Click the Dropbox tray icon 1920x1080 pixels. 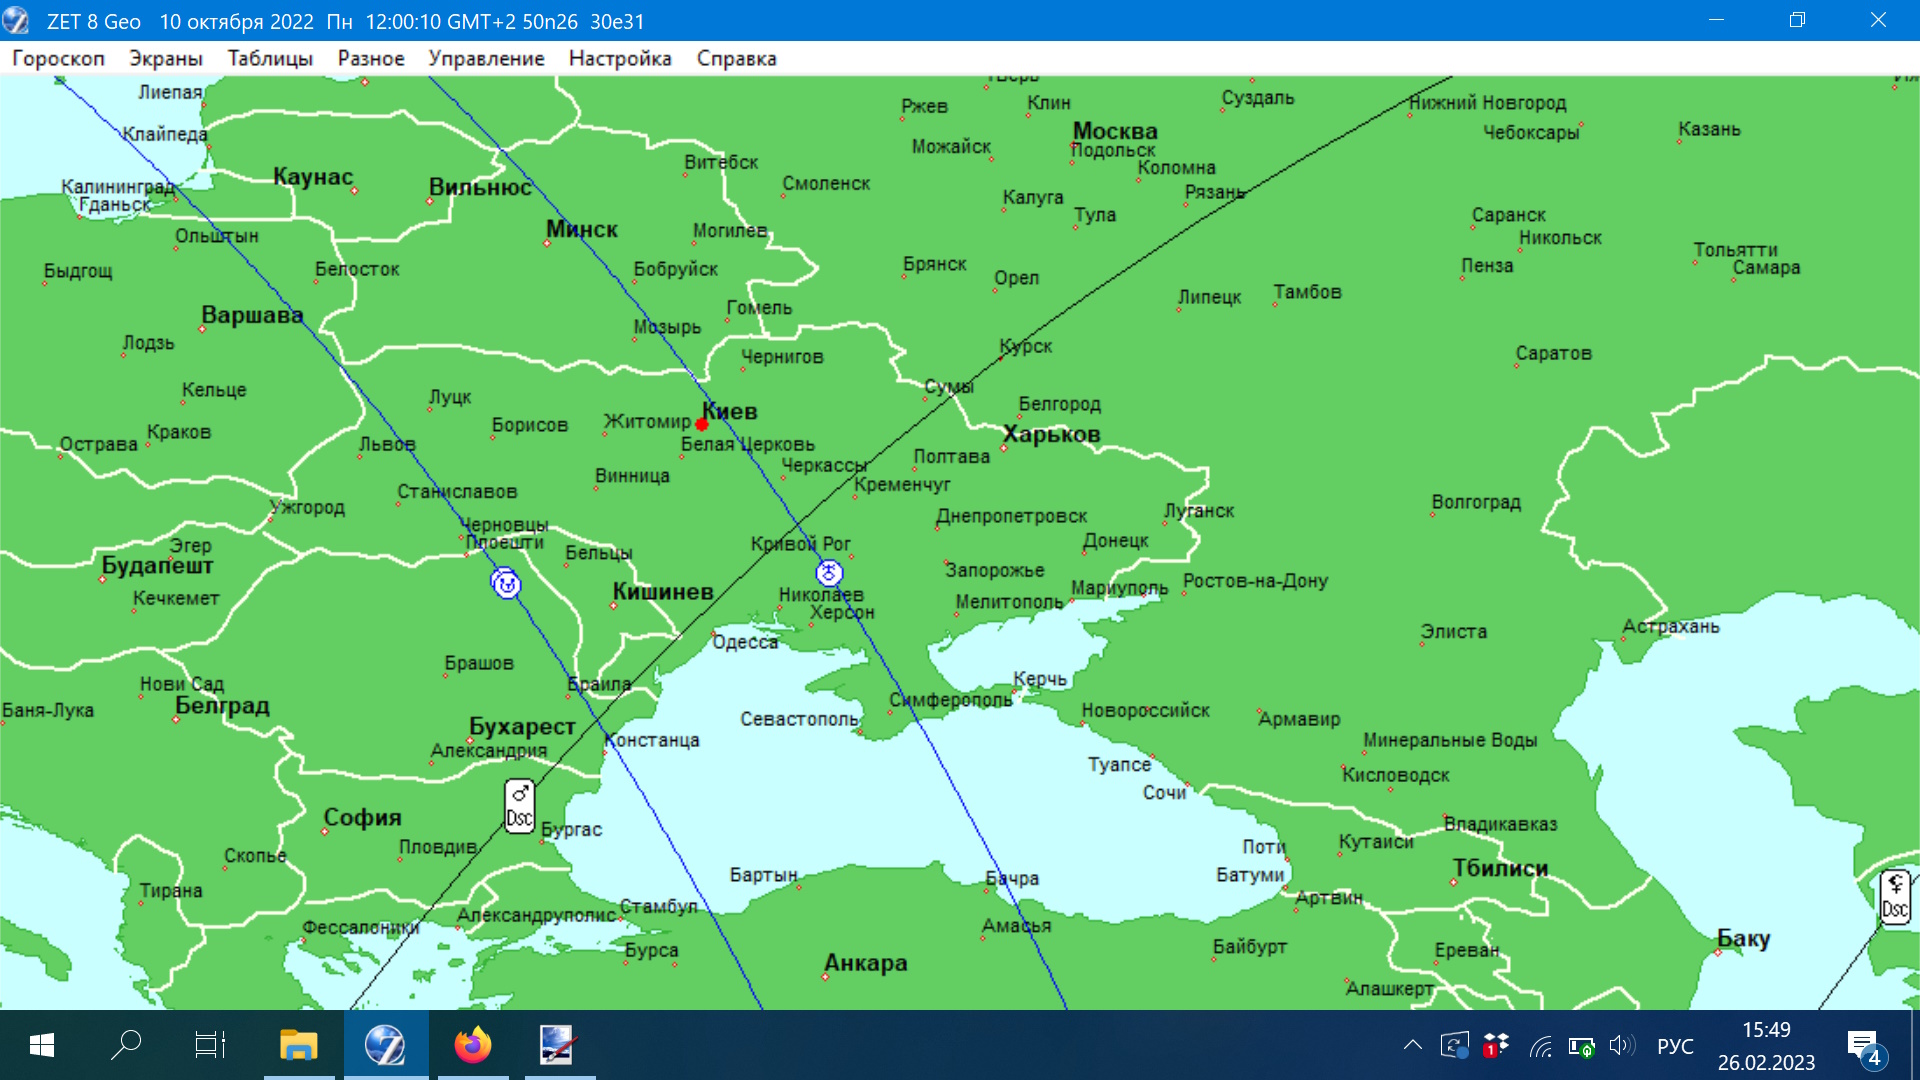coord(1496,1046)
